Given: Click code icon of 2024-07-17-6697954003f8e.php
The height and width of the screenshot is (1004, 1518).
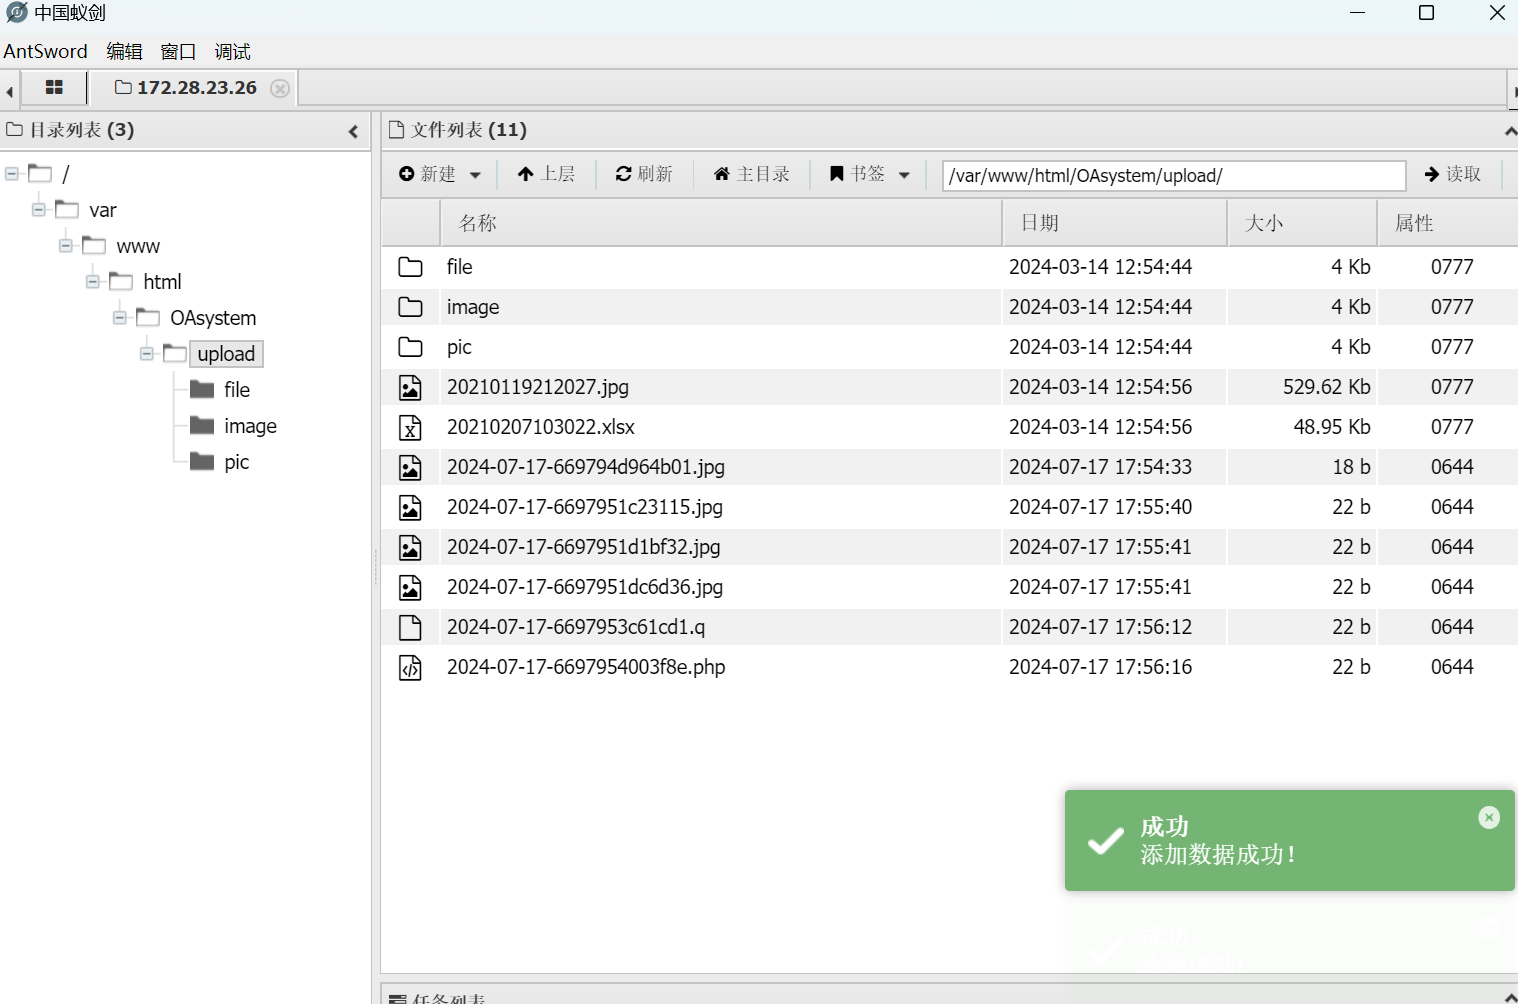Looking at the screenshot, I should pos(410,667).
